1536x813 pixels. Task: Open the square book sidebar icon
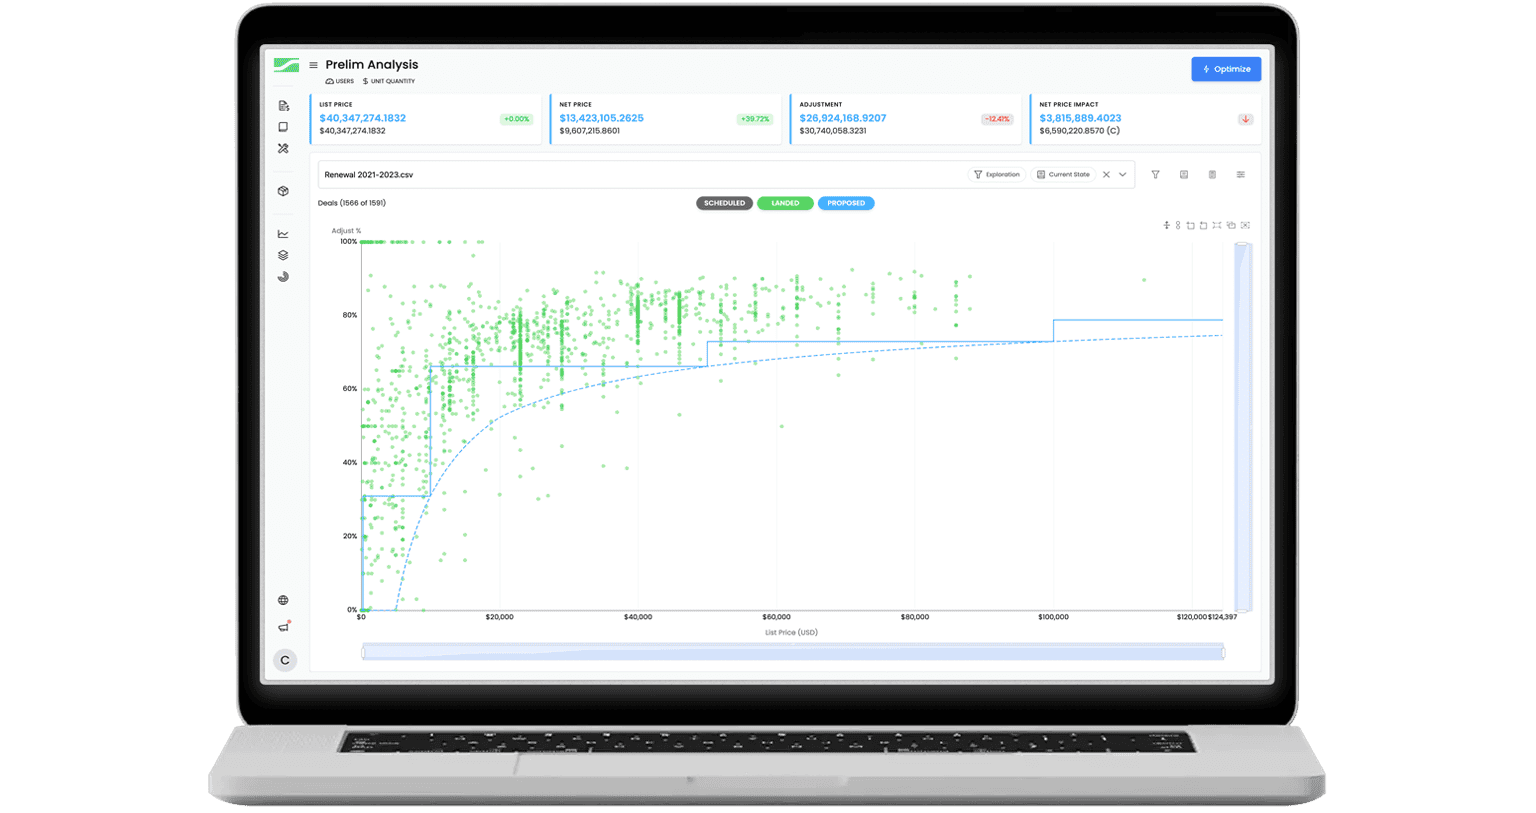tap(283, 127)
